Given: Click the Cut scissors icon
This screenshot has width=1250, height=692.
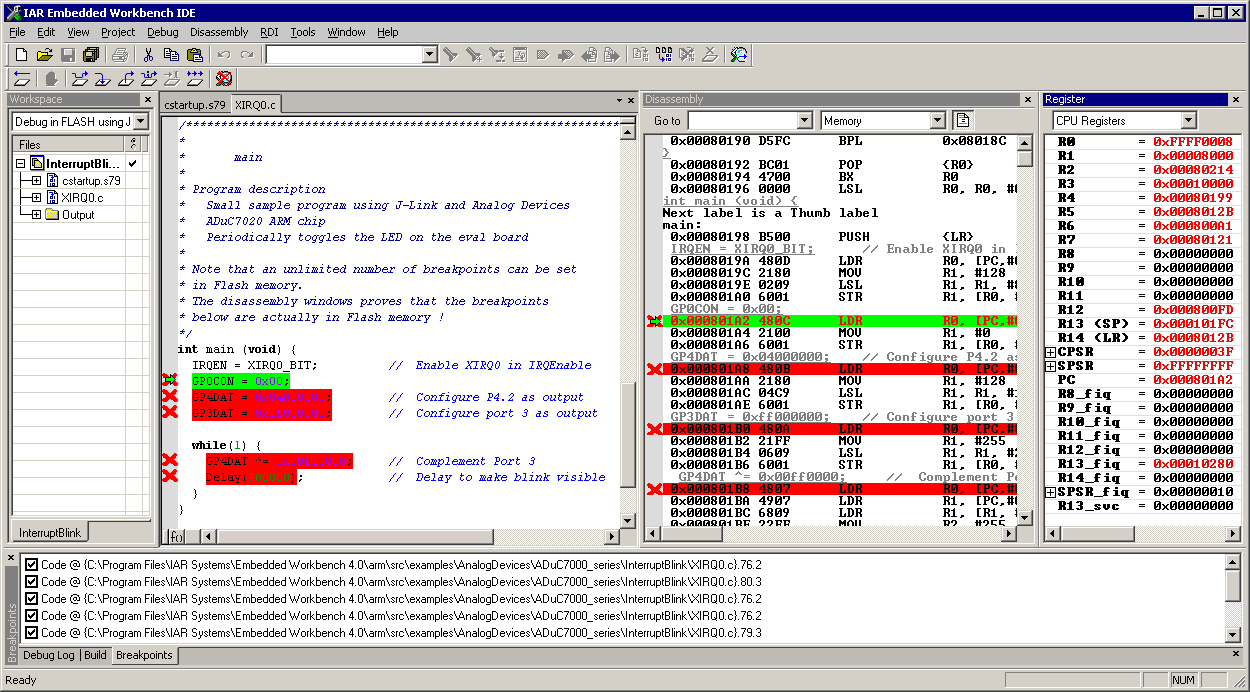Looking at the screenshot, I should pos(148,54).
